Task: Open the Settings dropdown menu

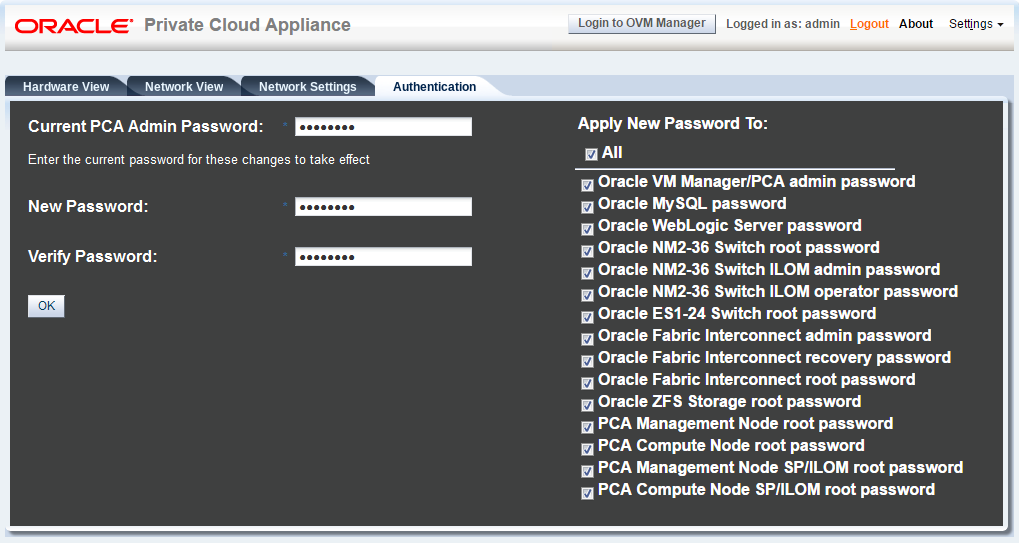Action: click(975, 24)
